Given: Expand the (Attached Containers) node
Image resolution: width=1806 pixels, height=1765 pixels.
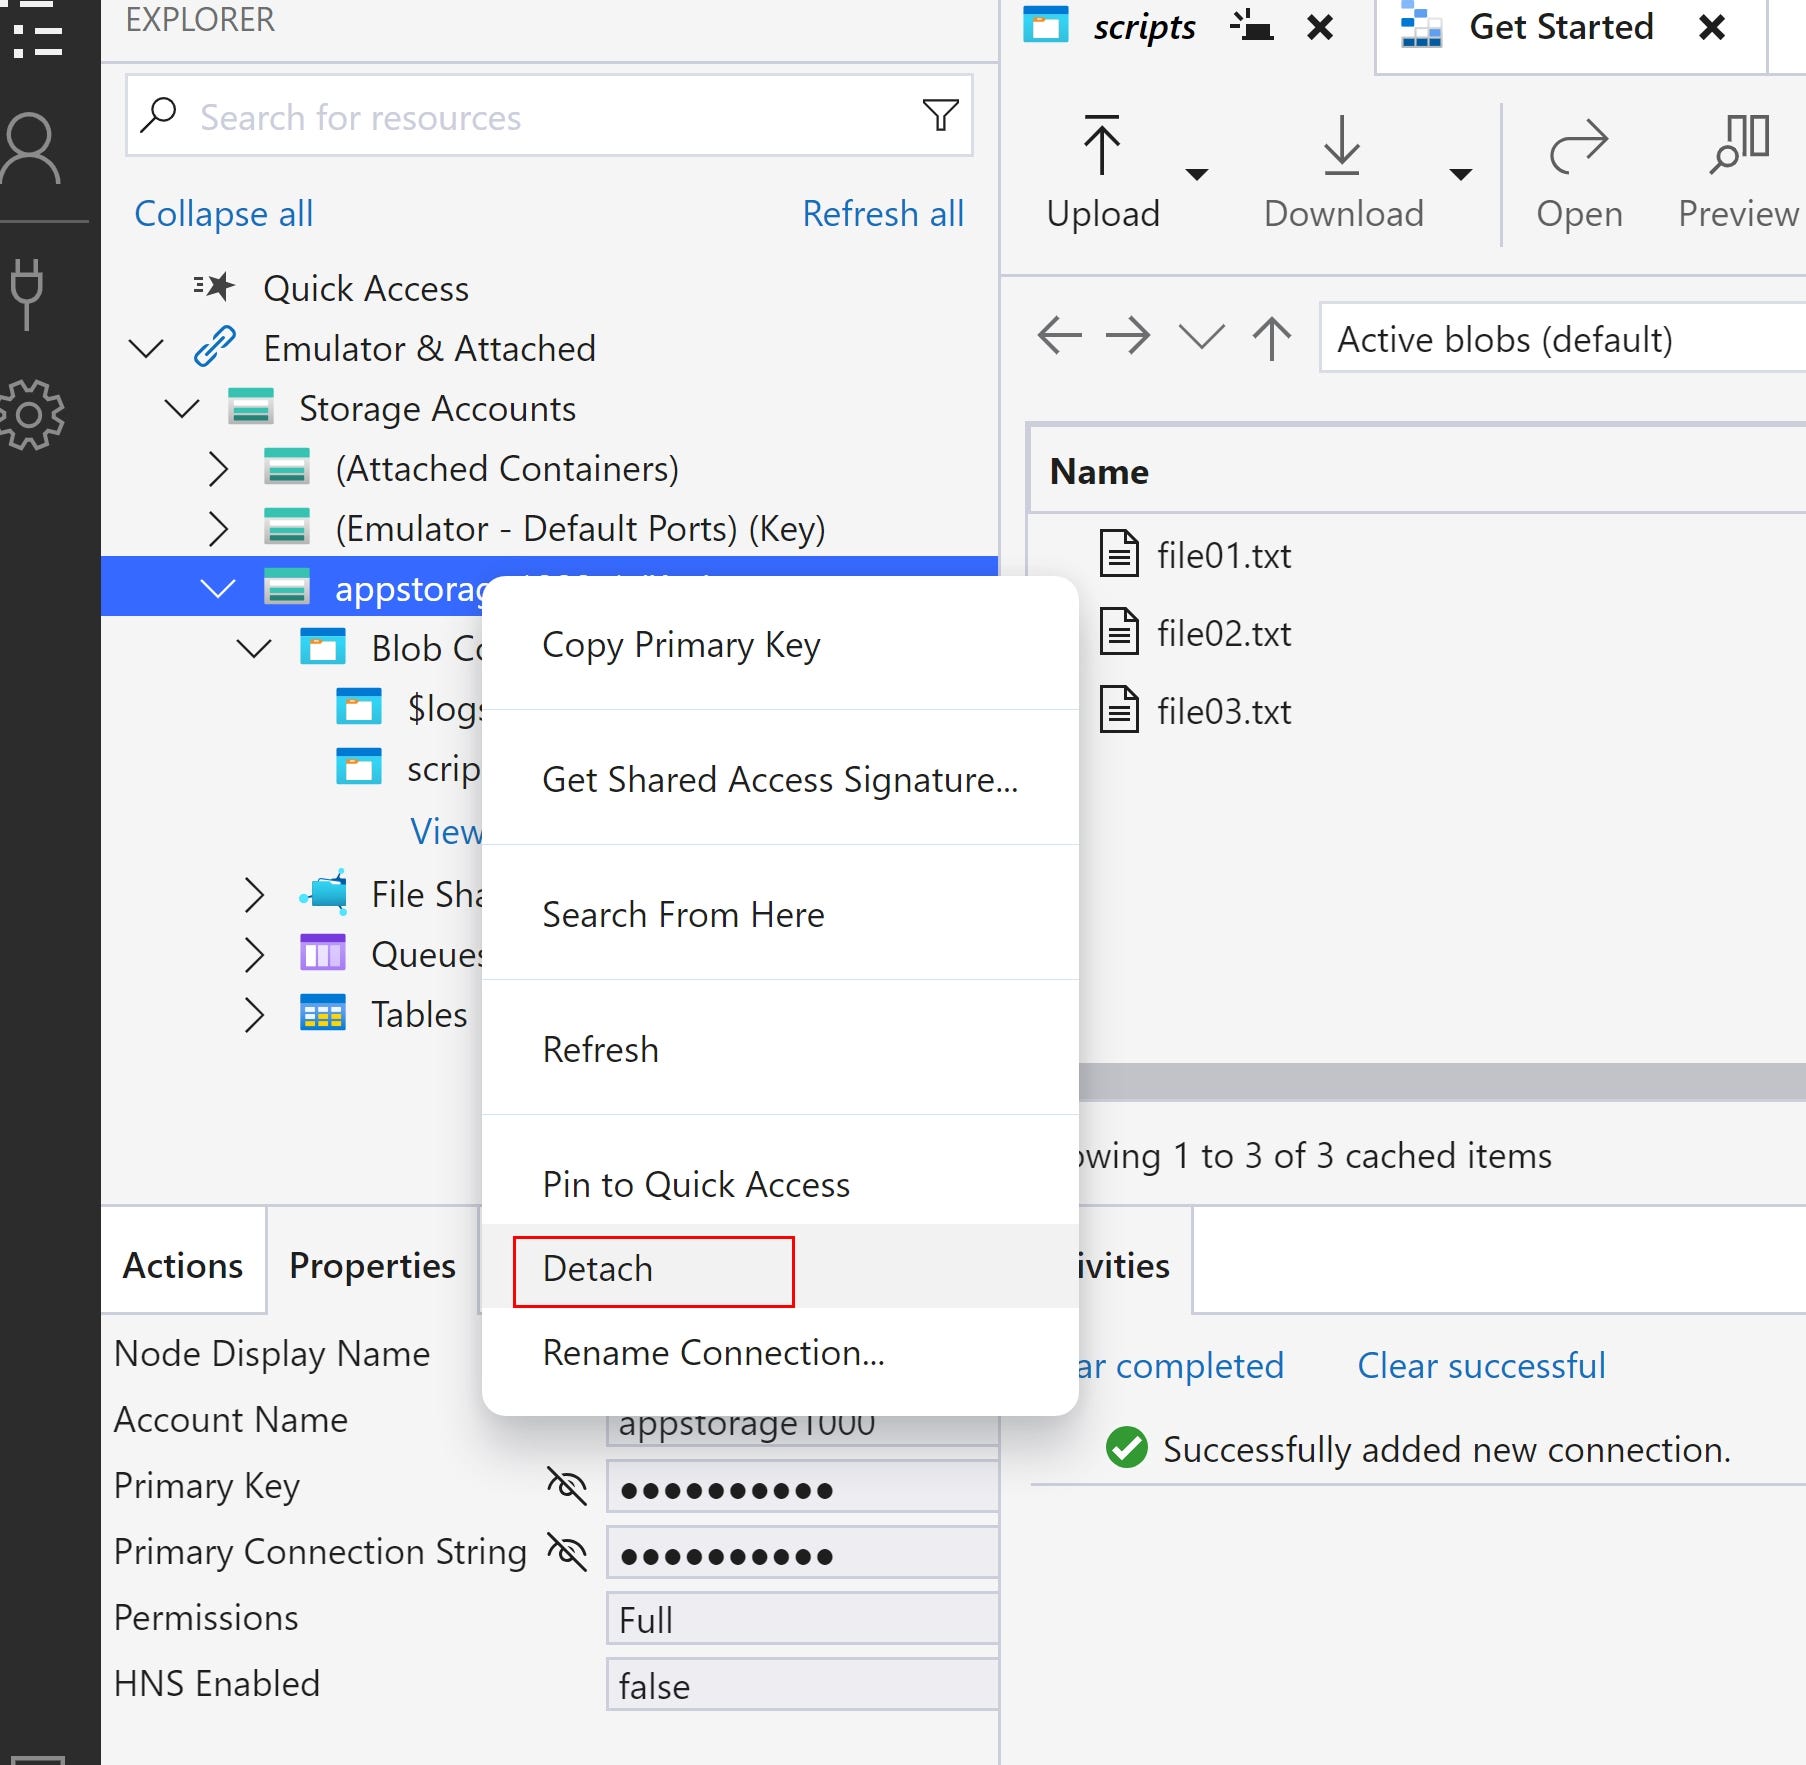Looking at the screenshot, I should point(217,468).
